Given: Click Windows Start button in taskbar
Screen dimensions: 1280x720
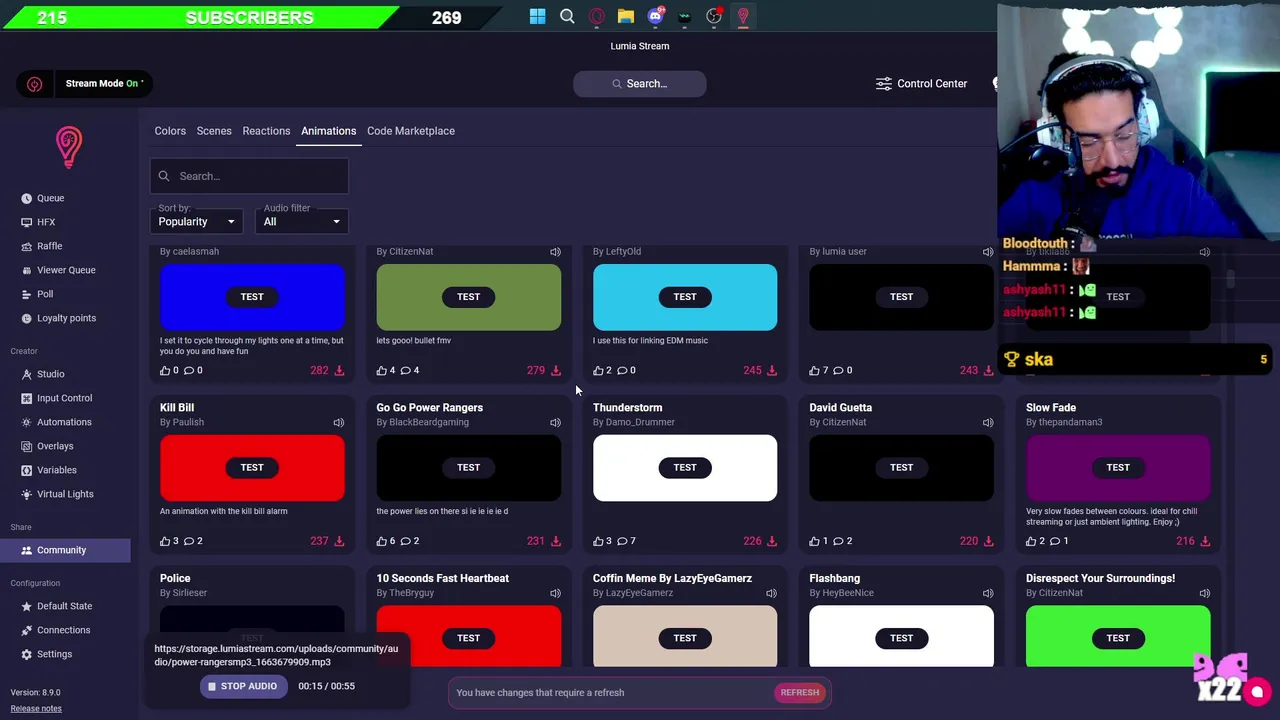Looking at the screenshot, I should click(x=538, y=16).
